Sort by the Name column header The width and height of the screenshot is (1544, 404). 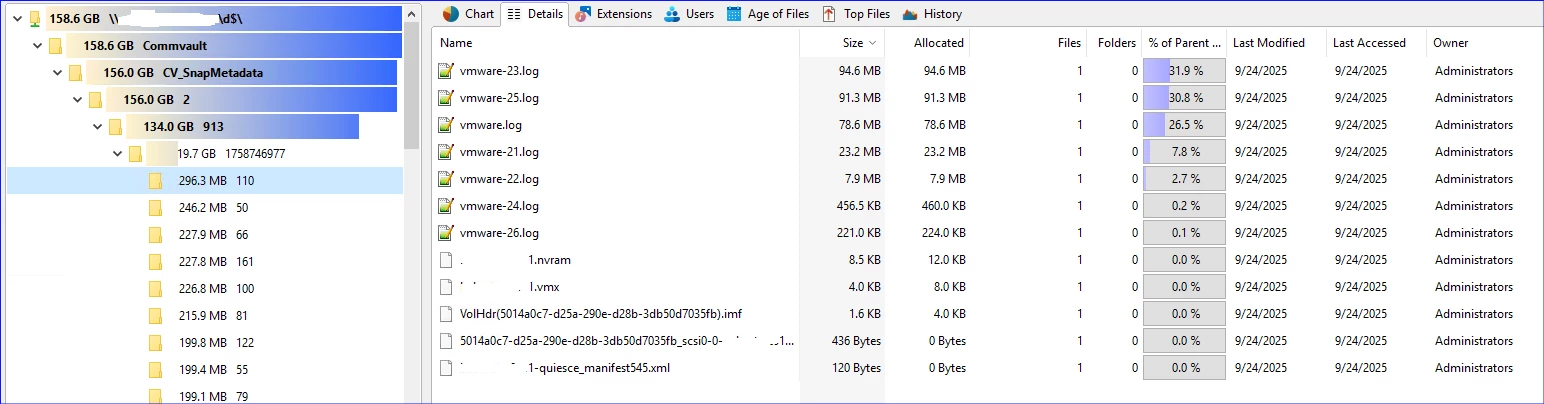tap(616, 43)
